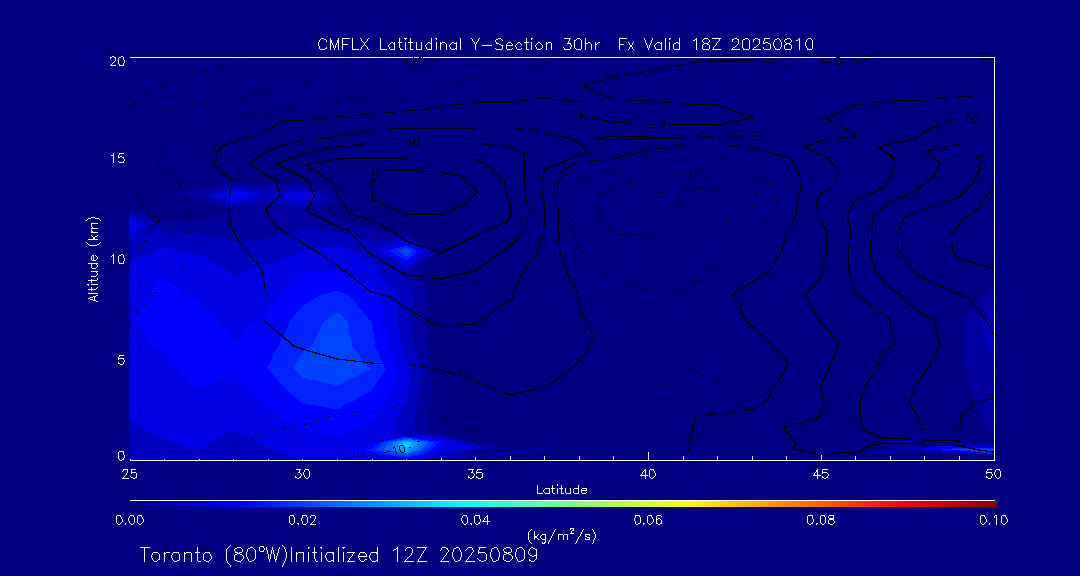Select the 0.00 colorbar minimum label

click(130, 520)
